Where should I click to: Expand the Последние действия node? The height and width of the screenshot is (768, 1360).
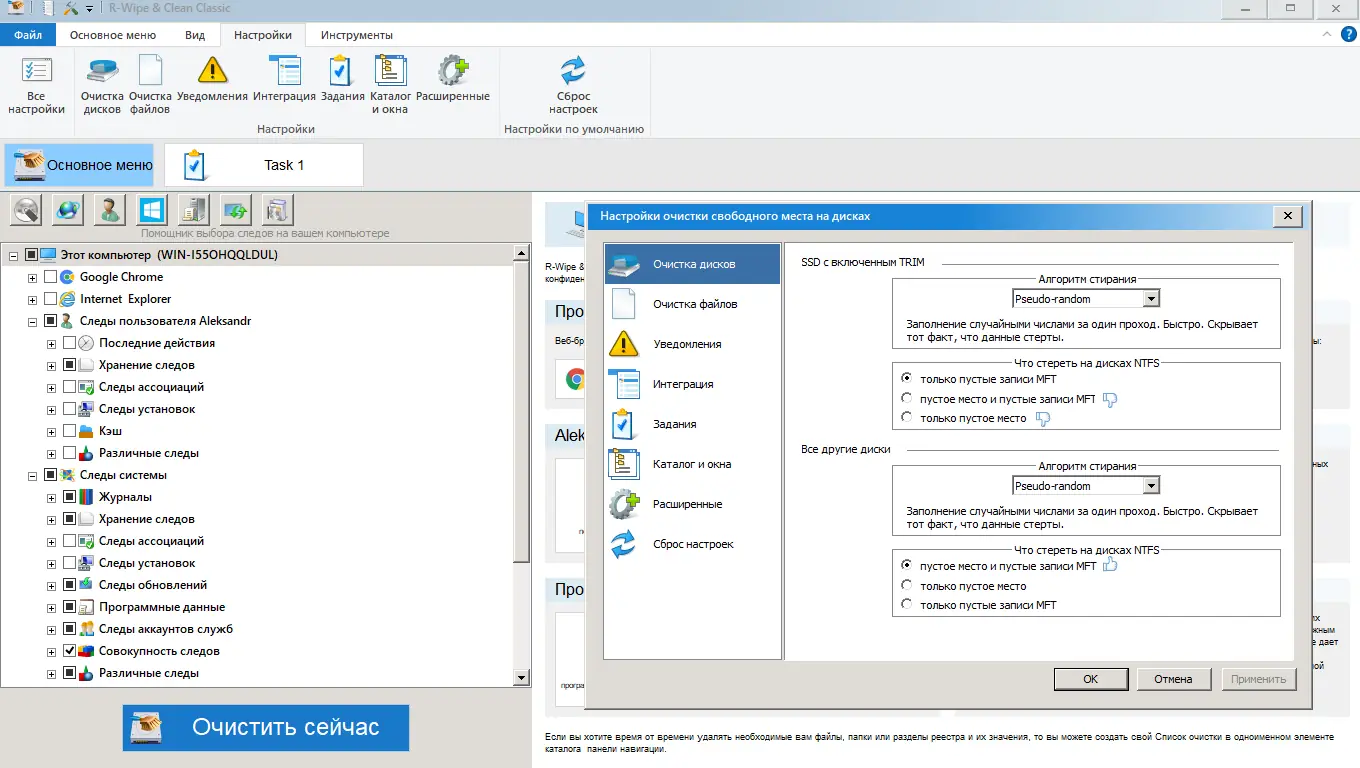pos(52,343)
